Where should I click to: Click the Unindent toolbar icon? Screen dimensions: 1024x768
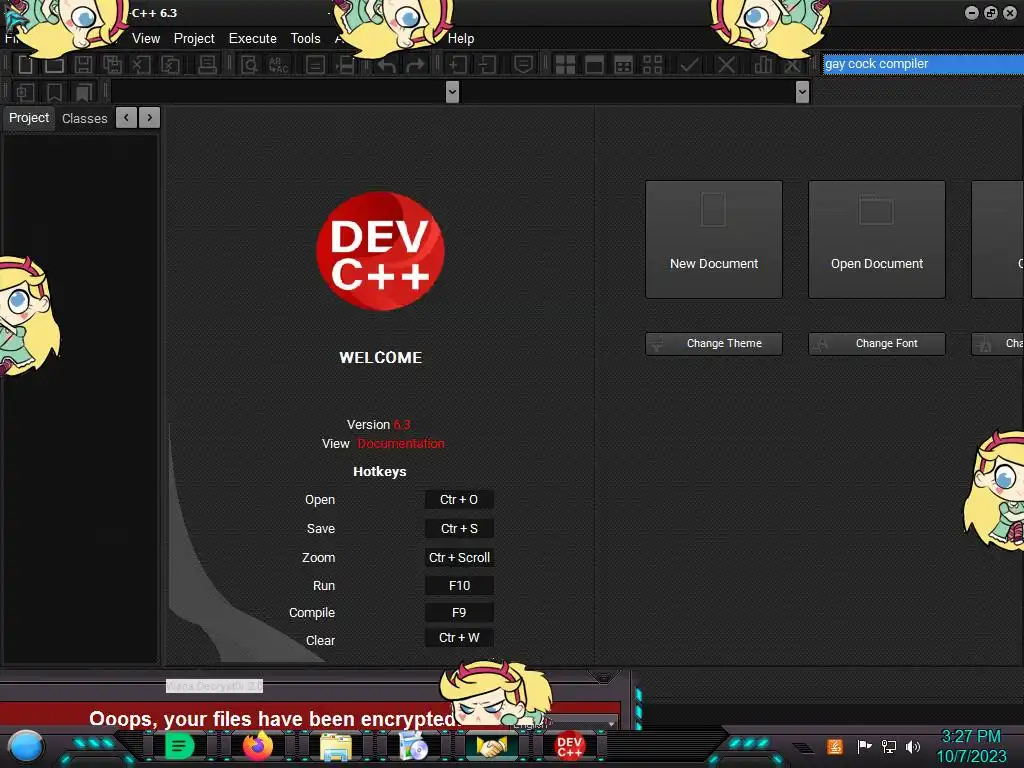pyautogui.click(x=487, y=65)
